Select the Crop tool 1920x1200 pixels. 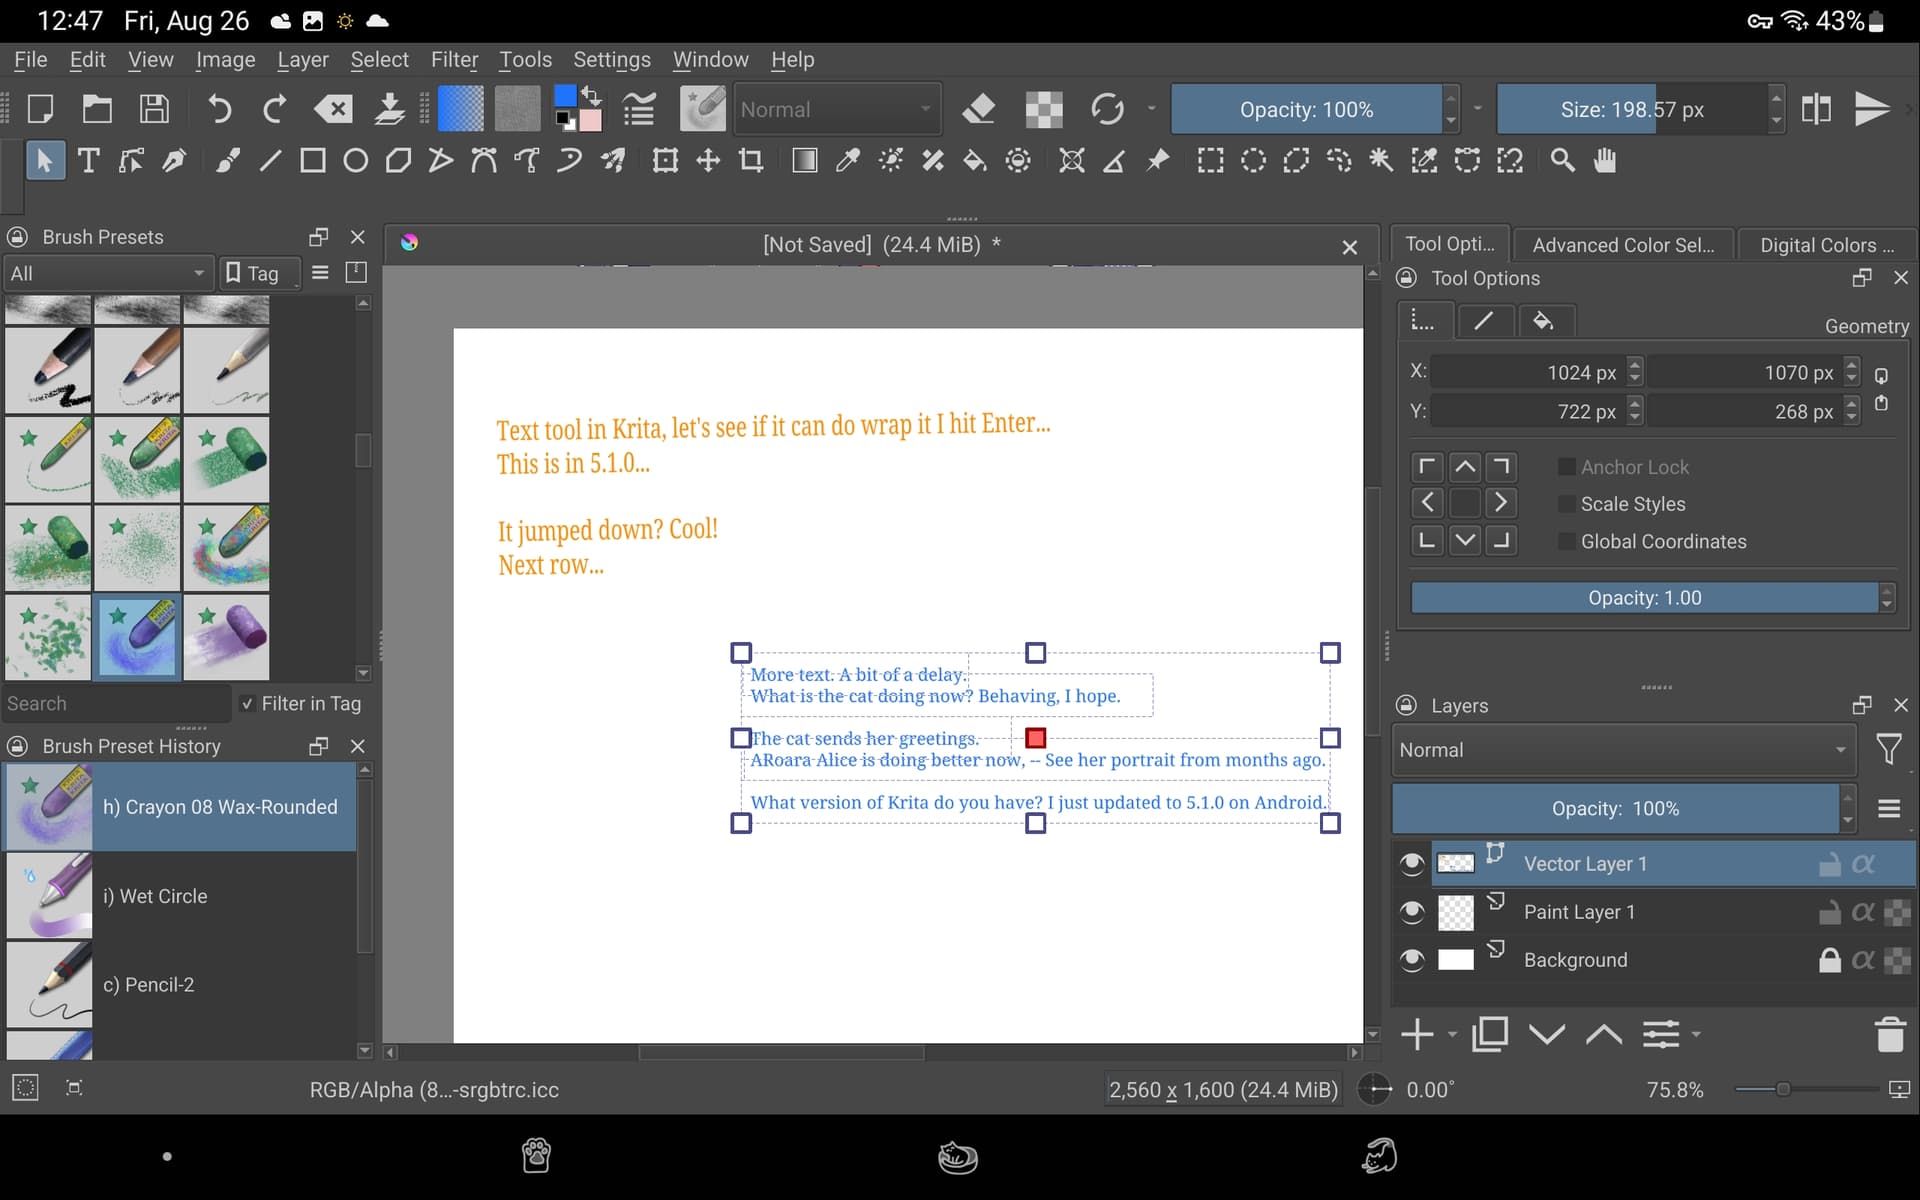(751, 161)
